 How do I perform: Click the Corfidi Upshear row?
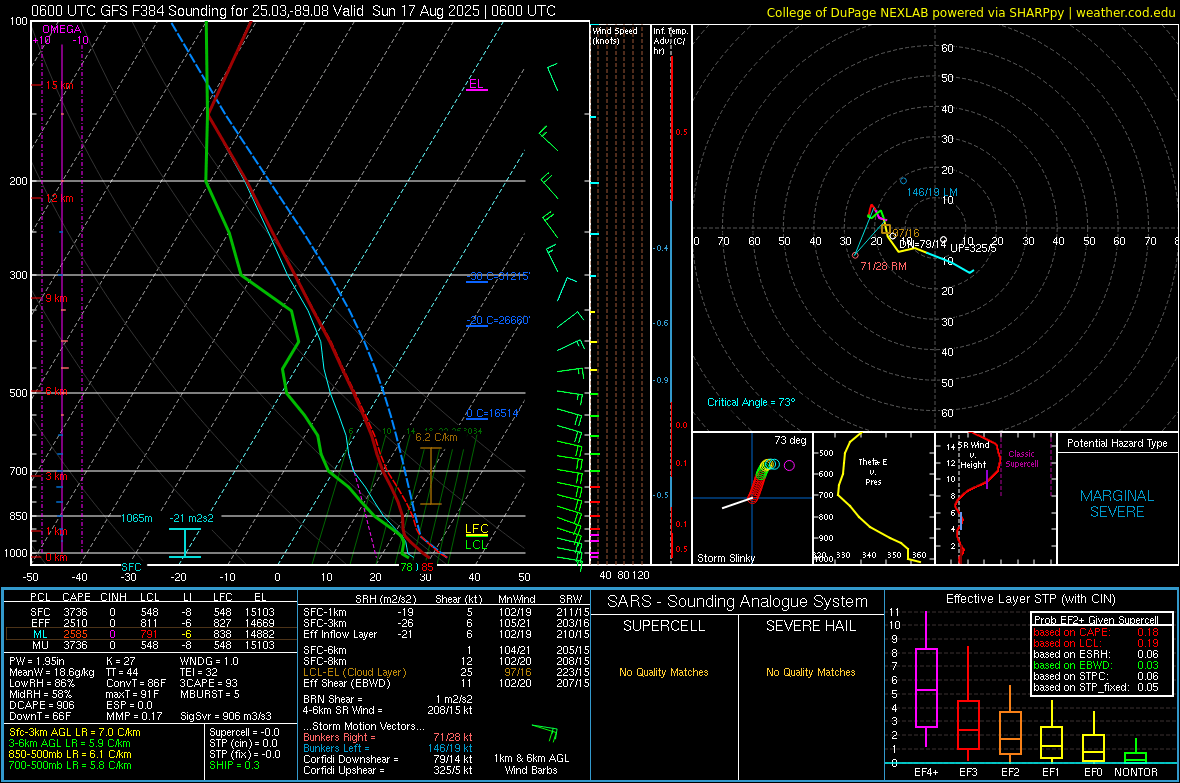point(388,770)
